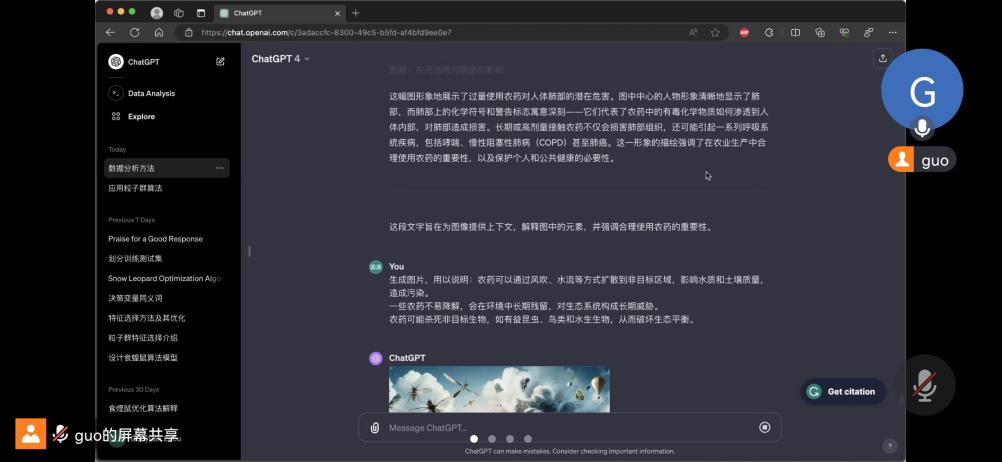This screenshot has width=1002, height=462.
Task: Collapse the sidebar with the edge handle
Action: click(249, 251)
